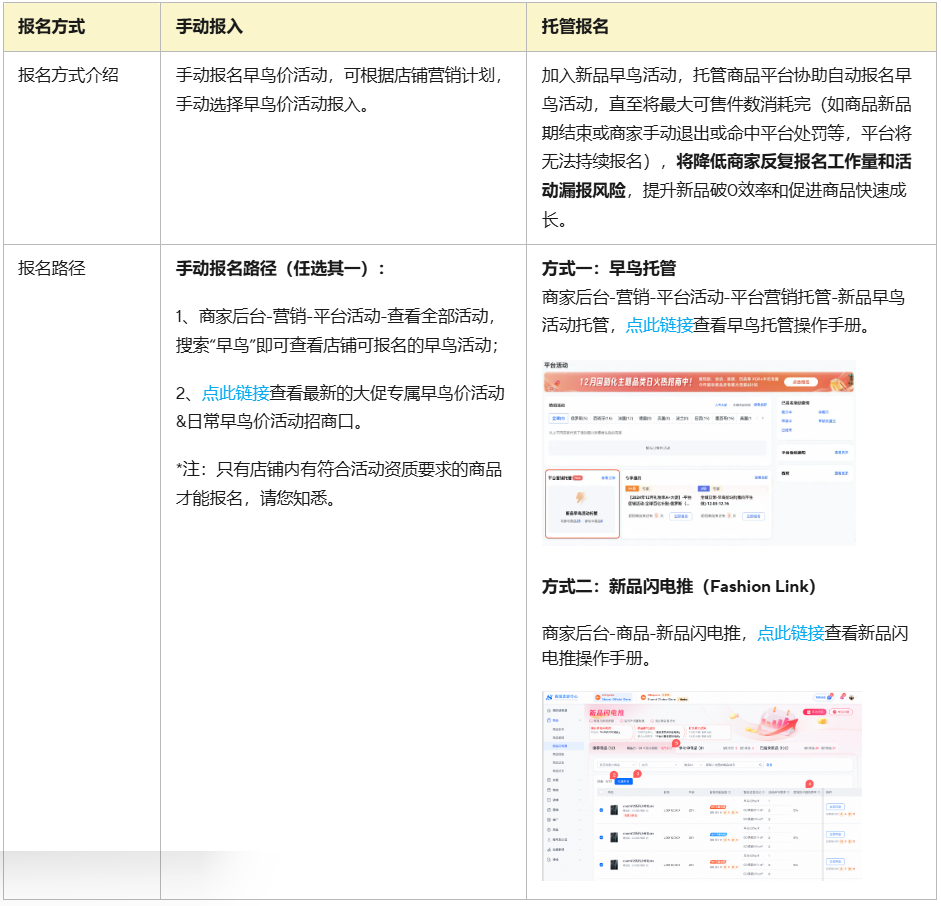
Task: Tick the third product row checkbox
Action: pos(600,864)
